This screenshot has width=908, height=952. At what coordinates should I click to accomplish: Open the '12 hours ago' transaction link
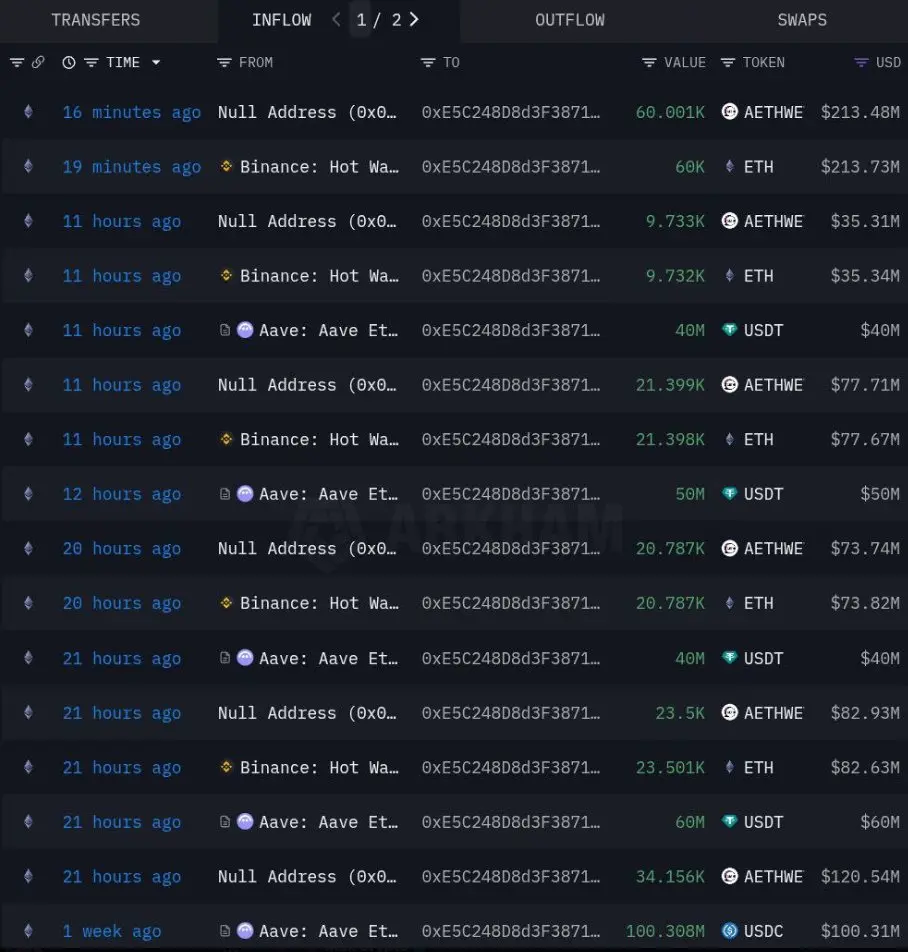pyautogui.click(x=121, y=494)
